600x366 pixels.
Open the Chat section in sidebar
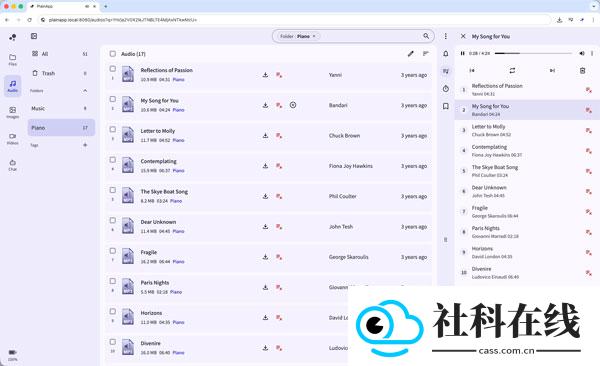tap(13, 165)
